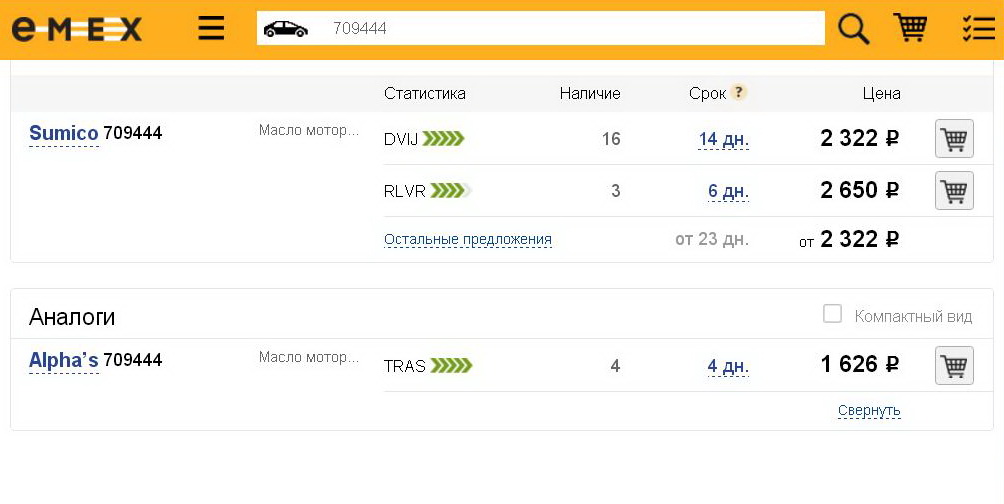Open the shopping cart in header
Image resolution: width=1004 pixels, height=504 pixels.
(911, 28)
